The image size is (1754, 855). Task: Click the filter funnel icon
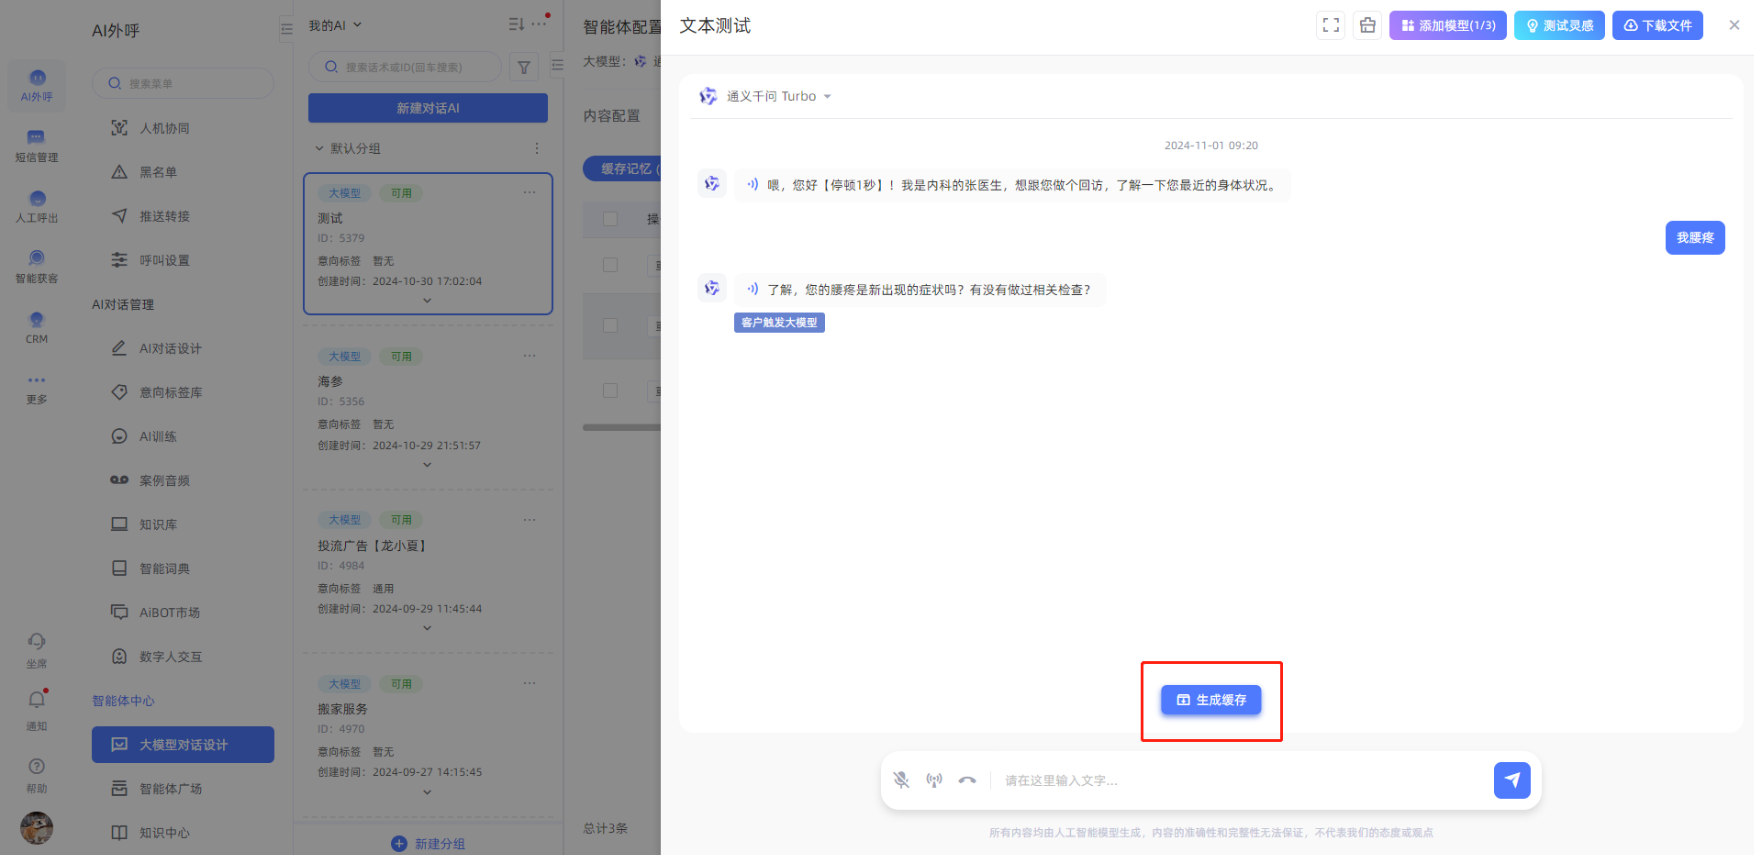[x=524, y=68]
